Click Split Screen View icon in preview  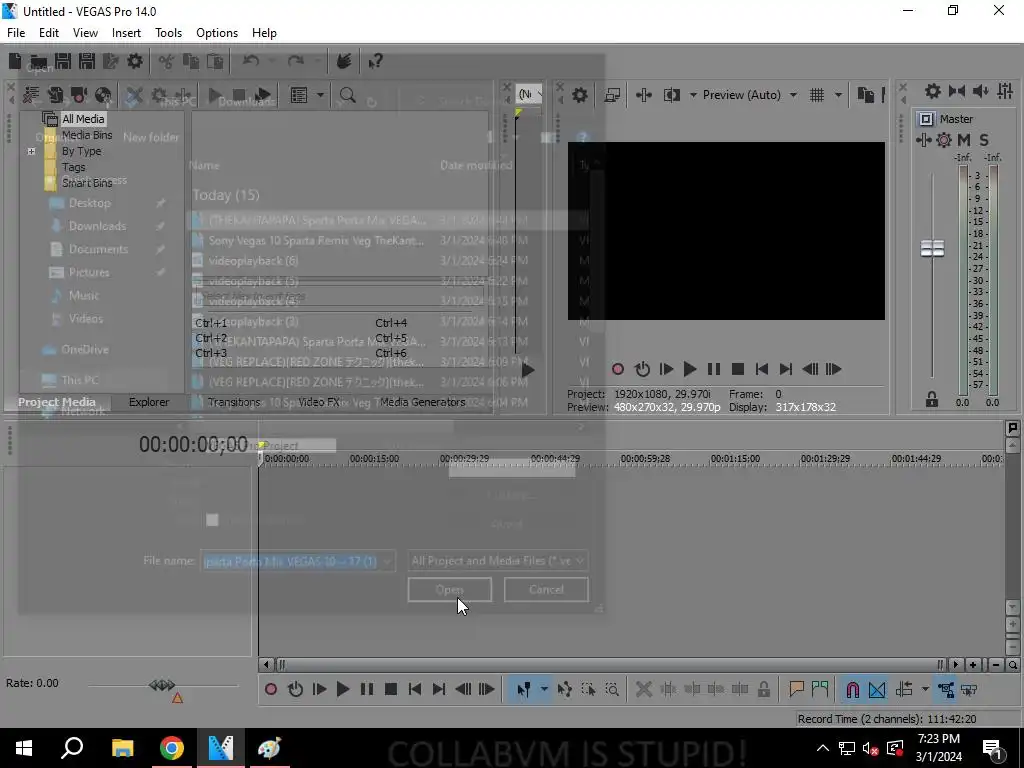[x=672, y=95]
